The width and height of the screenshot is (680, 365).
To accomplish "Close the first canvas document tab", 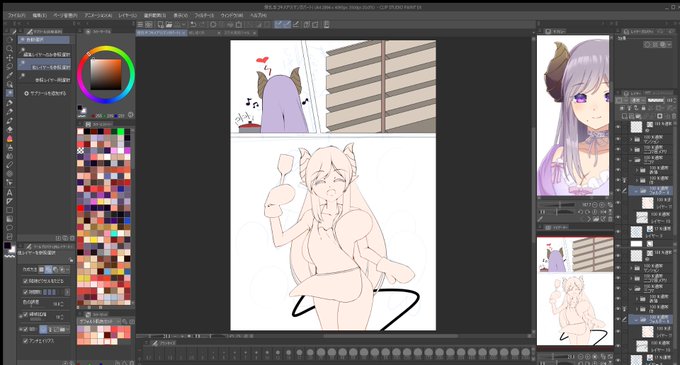I will point(184,33).
